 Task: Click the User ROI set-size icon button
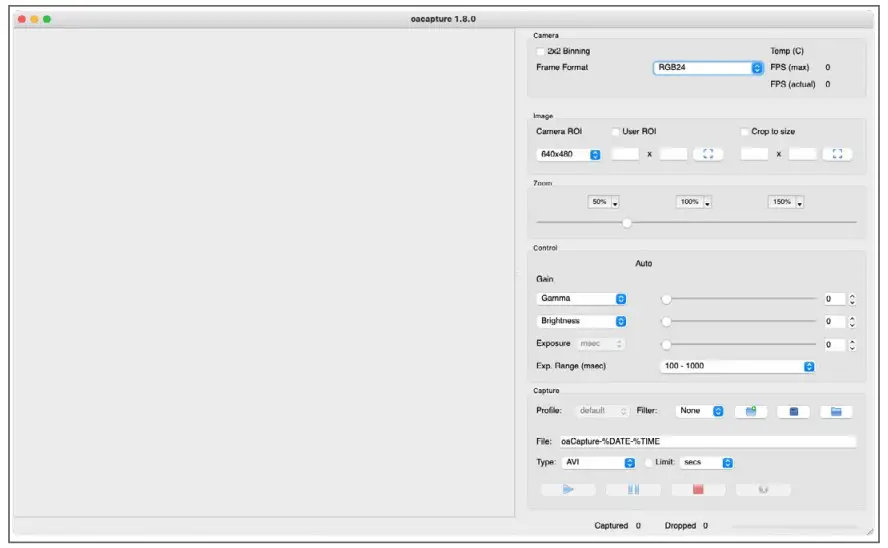pyautogui.click(x=708, y=154)
